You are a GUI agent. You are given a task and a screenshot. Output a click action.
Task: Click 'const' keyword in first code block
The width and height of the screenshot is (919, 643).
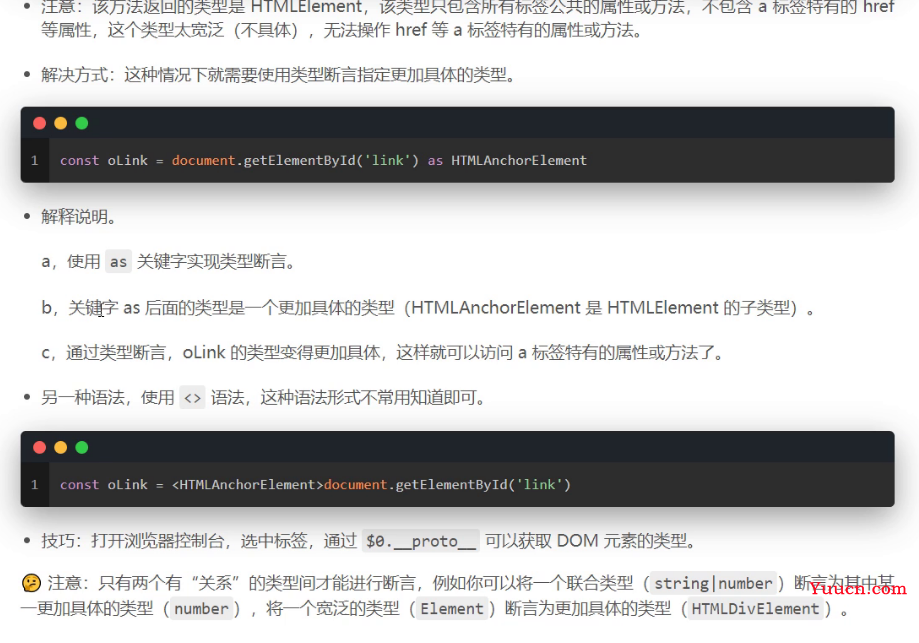point(79,161)
